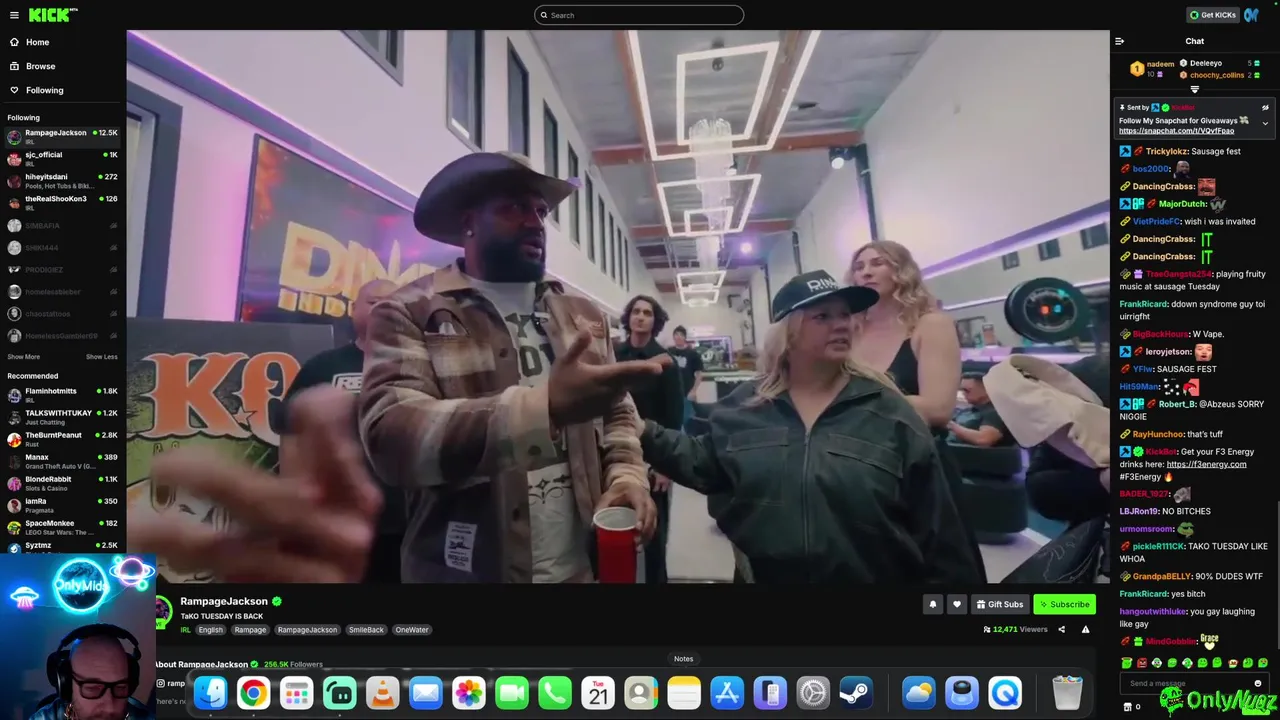Open Notes from the dock
The width and height of the screenshot is (1280, 720).
click(x=684, y=692)
